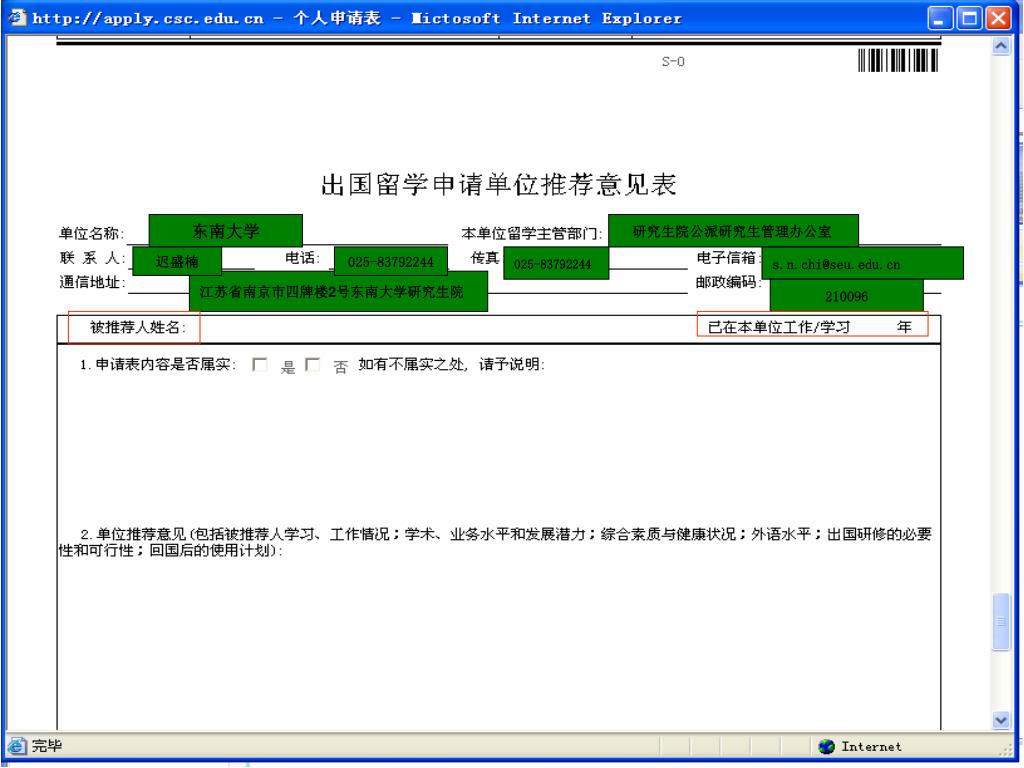The width and height of the screenshot is (1024, 768).
Task: Click the department 研究生院公派研究生管理办公室
Action: (733, 231)
